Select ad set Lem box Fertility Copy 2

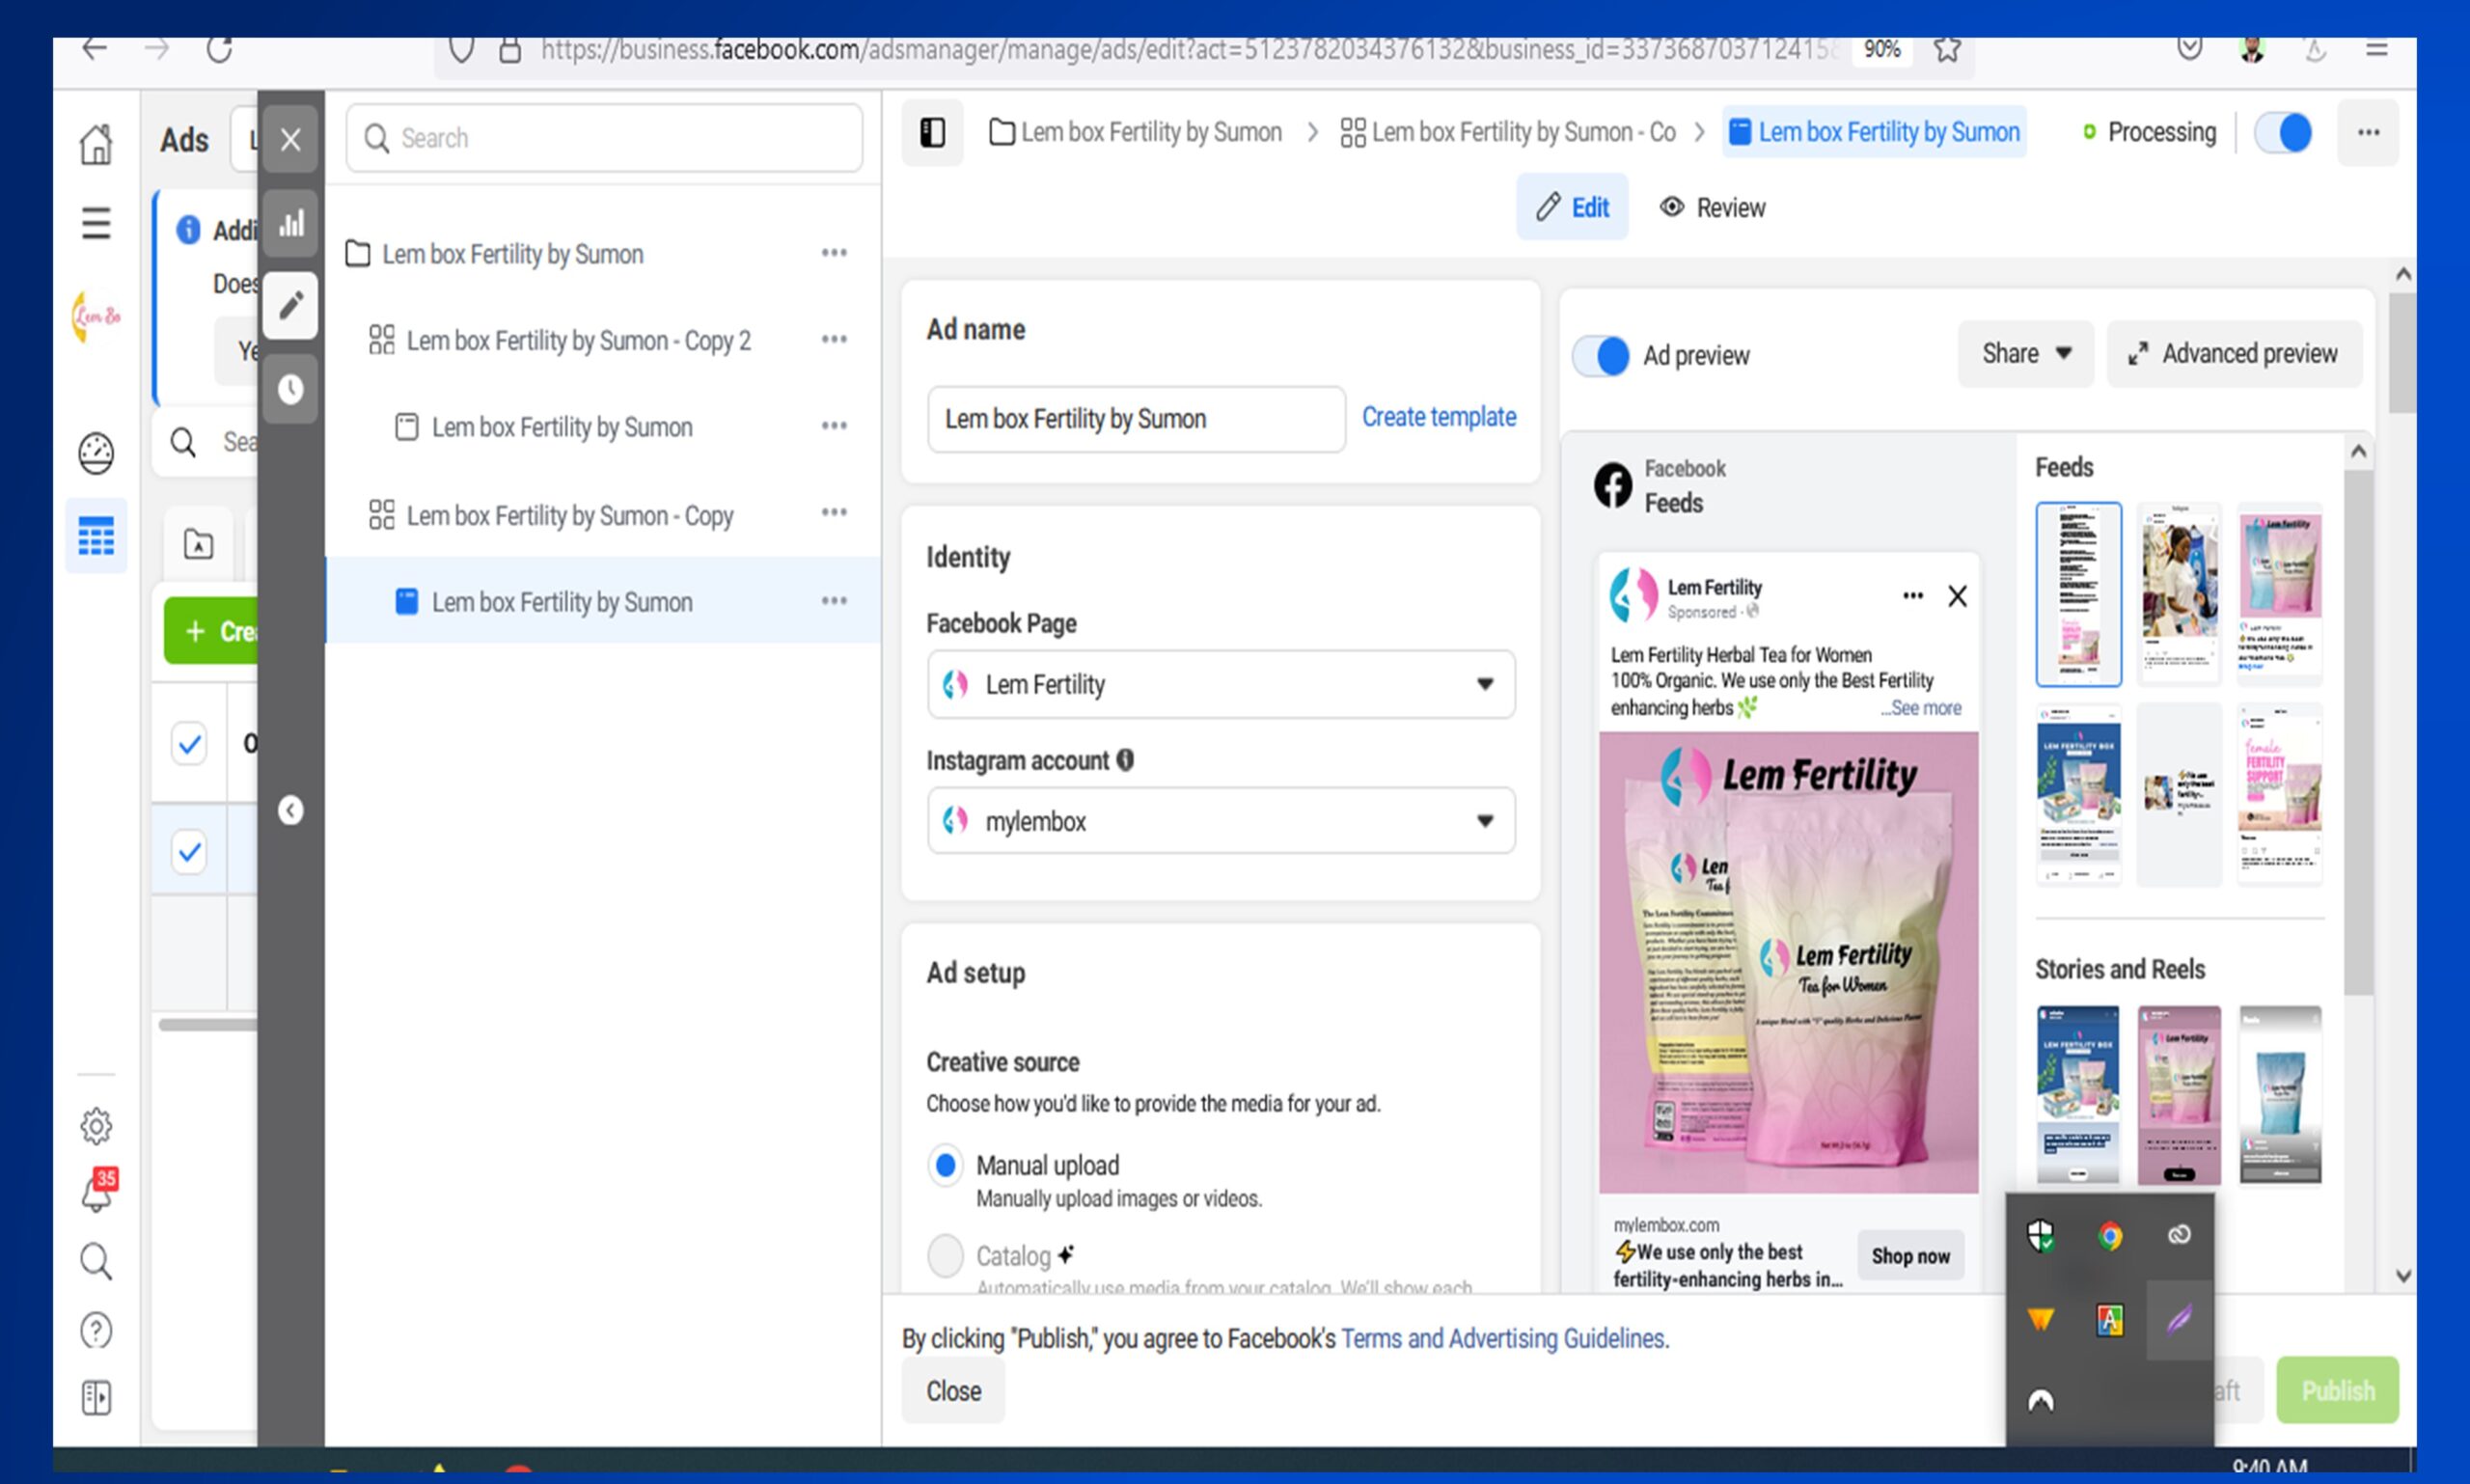pyautogui.click(x=579, y=341)
